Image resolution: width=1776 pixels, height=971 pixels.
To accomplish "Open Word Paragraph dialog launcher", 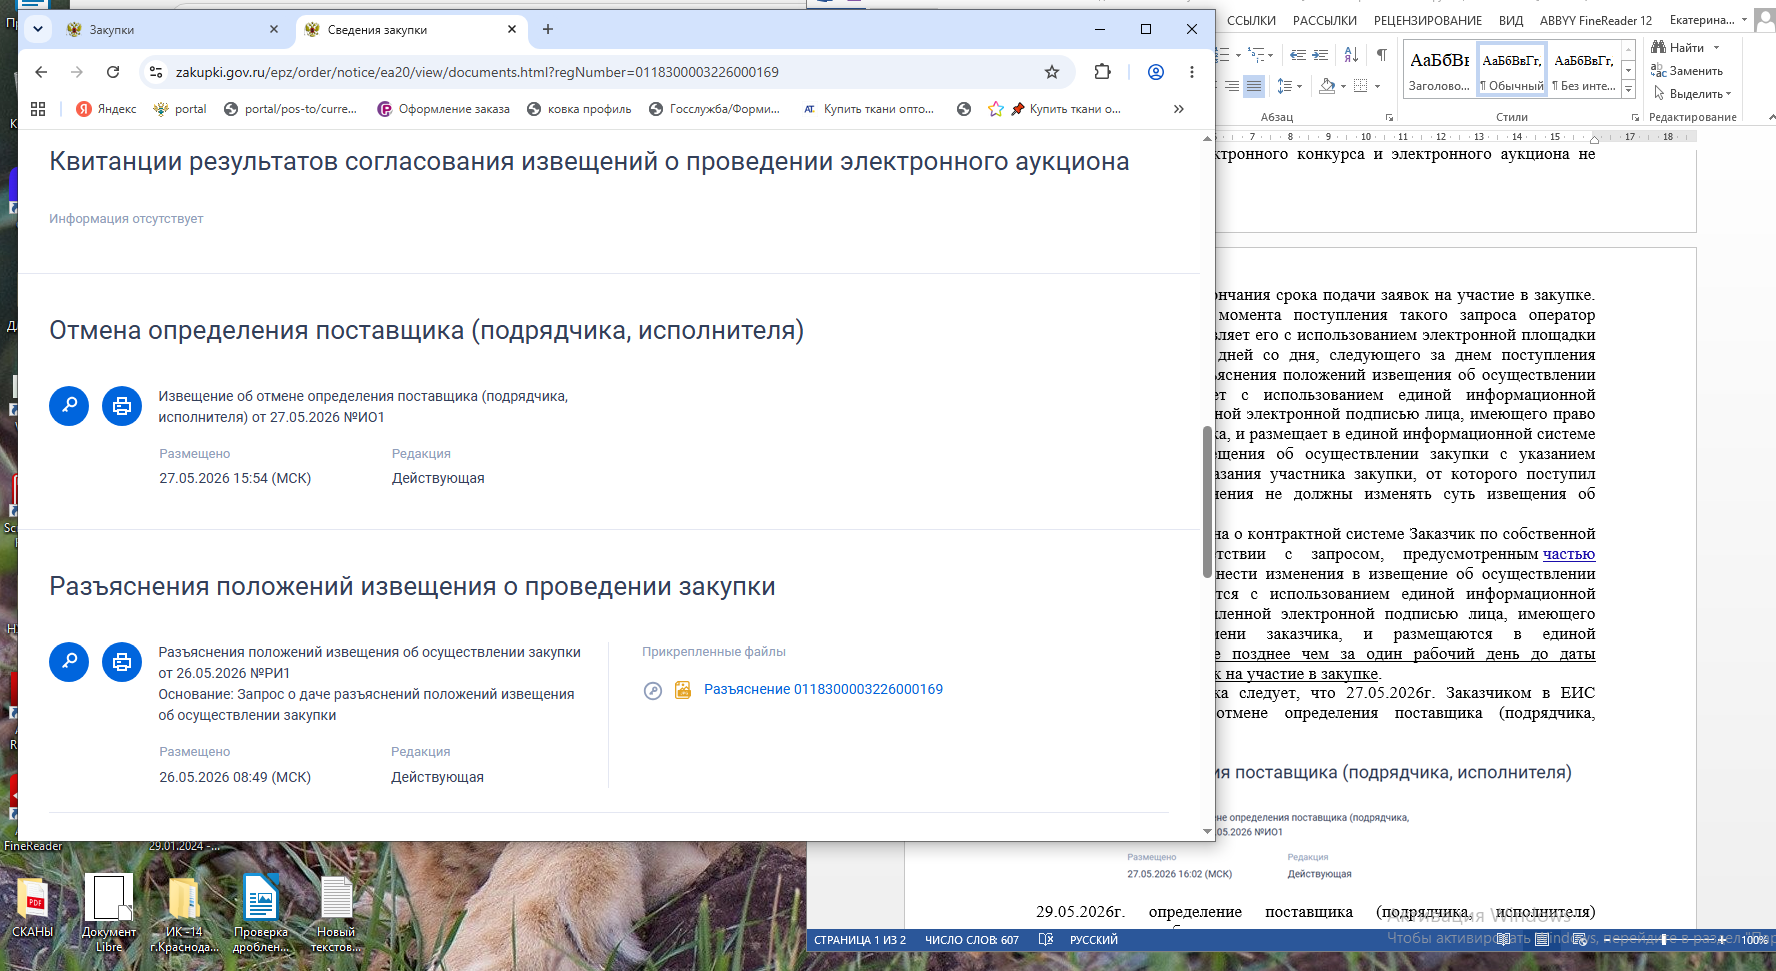I will [1389, 118].
